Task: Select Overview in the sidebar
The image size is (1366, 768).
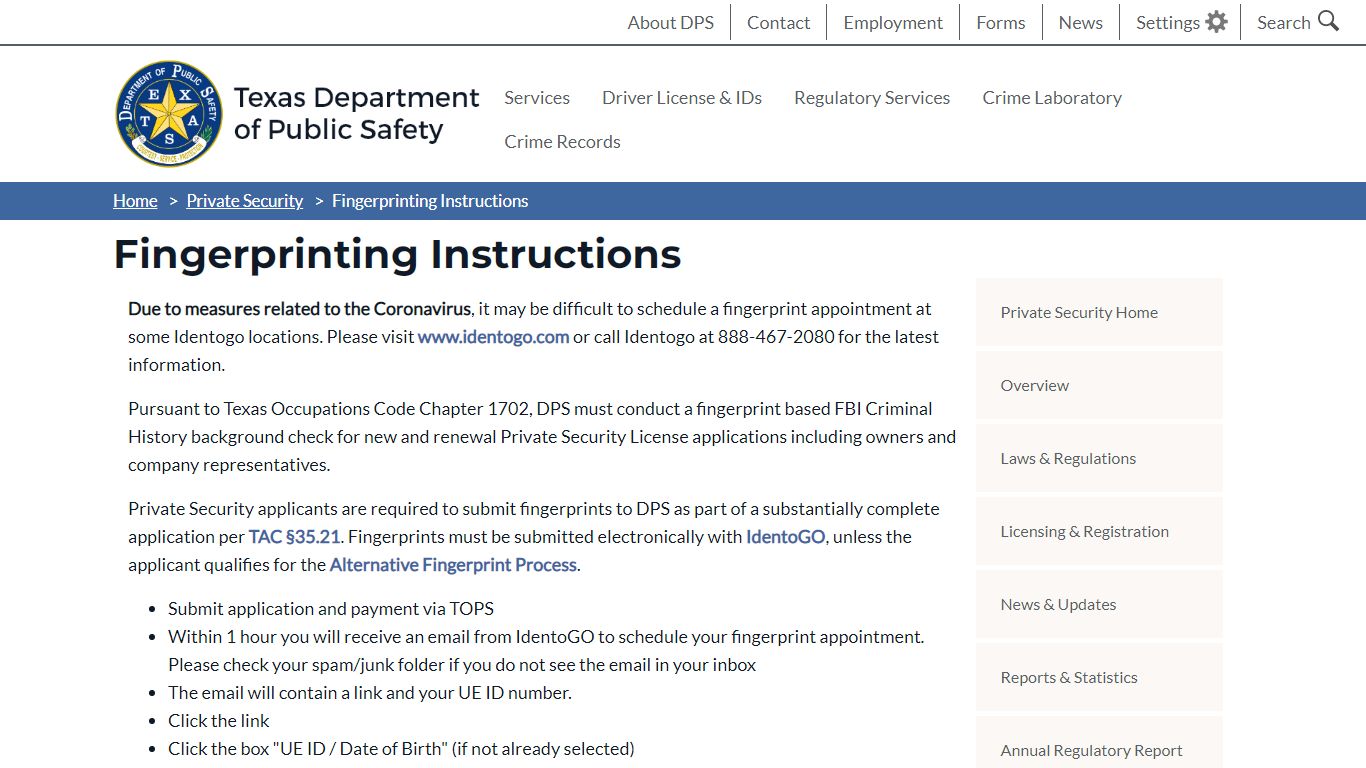Action: 1099,385
